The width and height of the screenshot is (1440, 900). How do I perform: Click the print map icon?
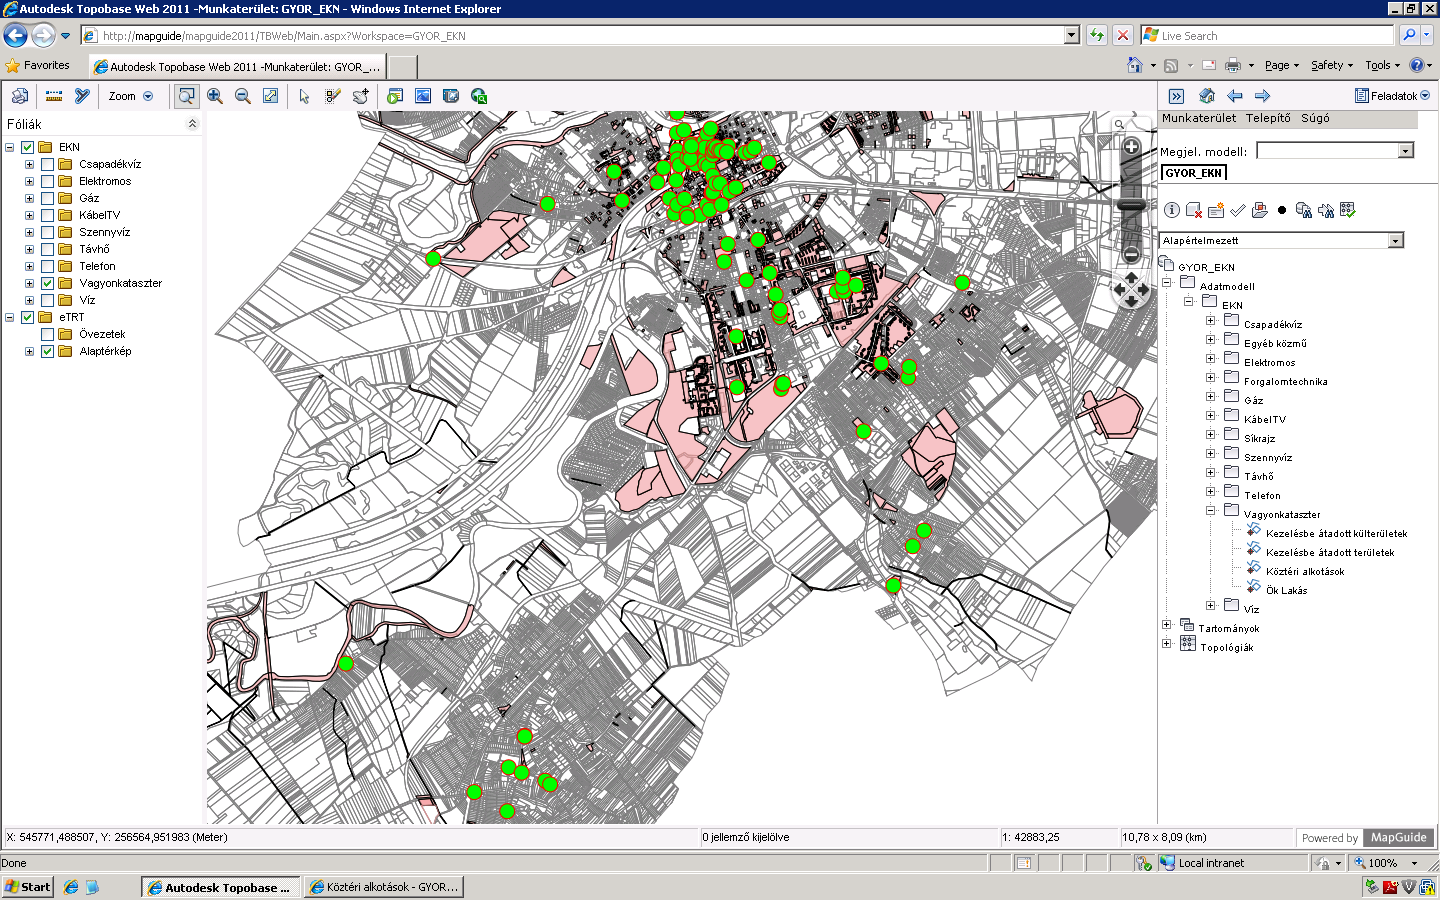pos(19,96)
